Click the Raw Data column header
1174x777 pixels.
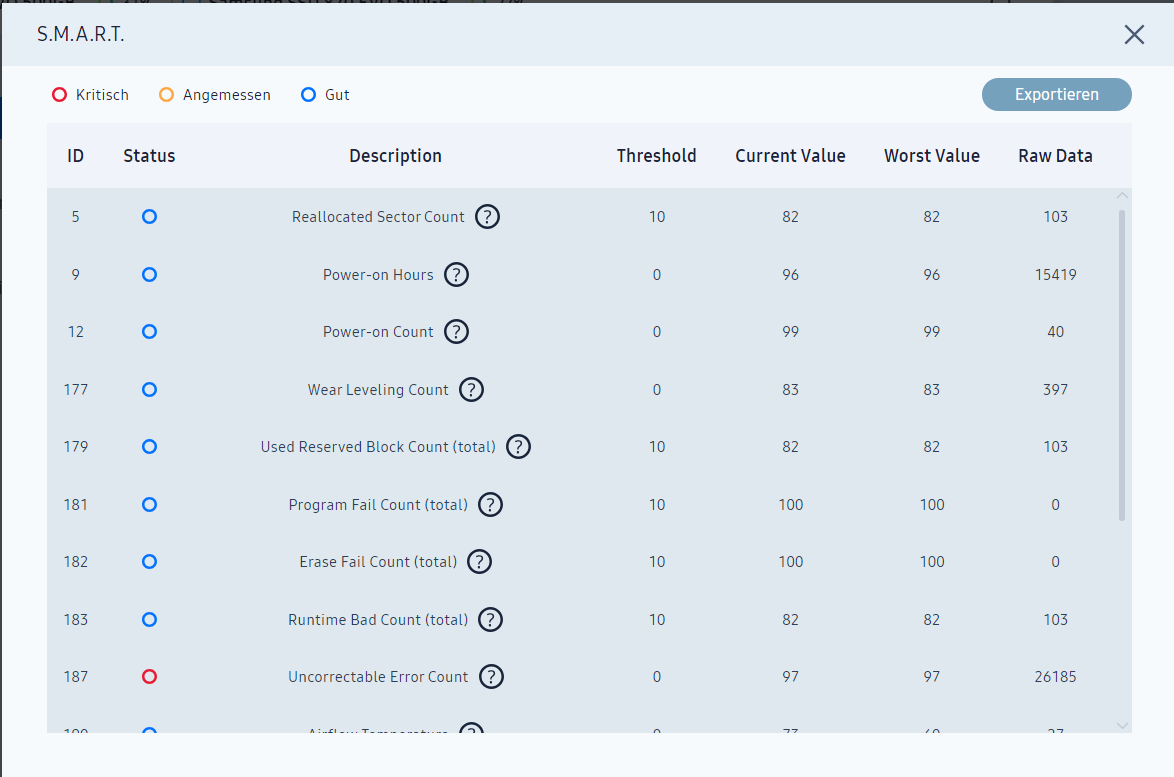pos(1055,156)
